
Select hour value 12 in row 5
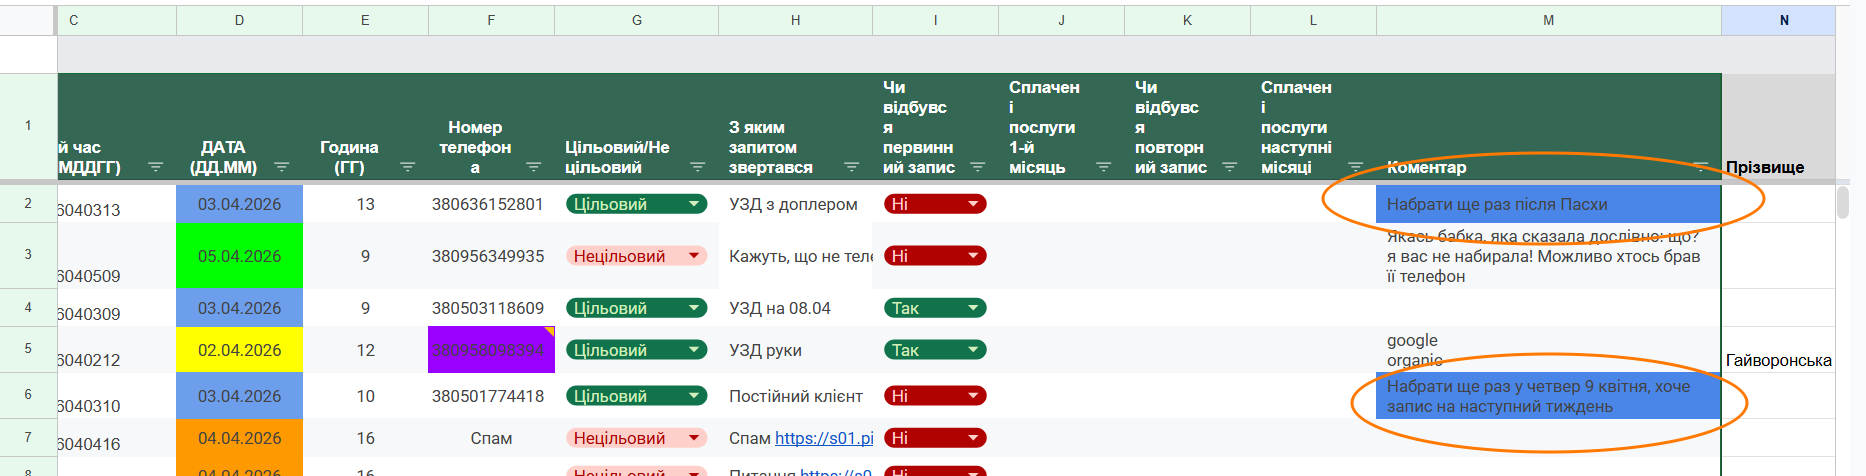point(365,350)
